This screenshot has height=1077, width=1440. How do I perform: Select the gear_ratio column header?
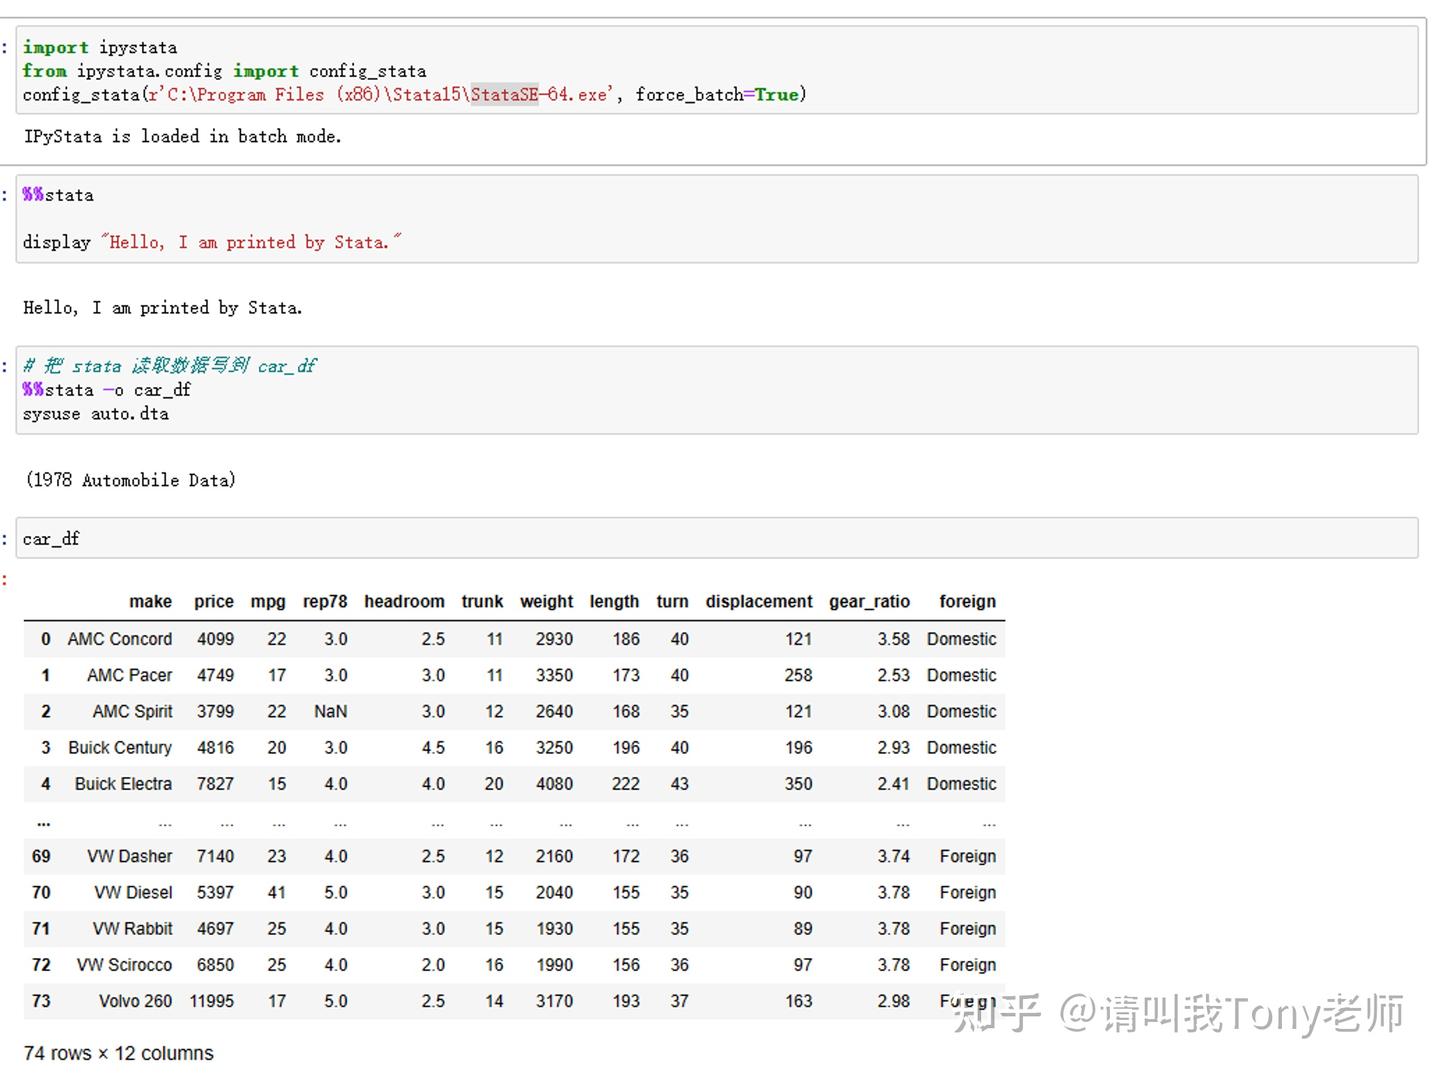(x=869, y=601)
